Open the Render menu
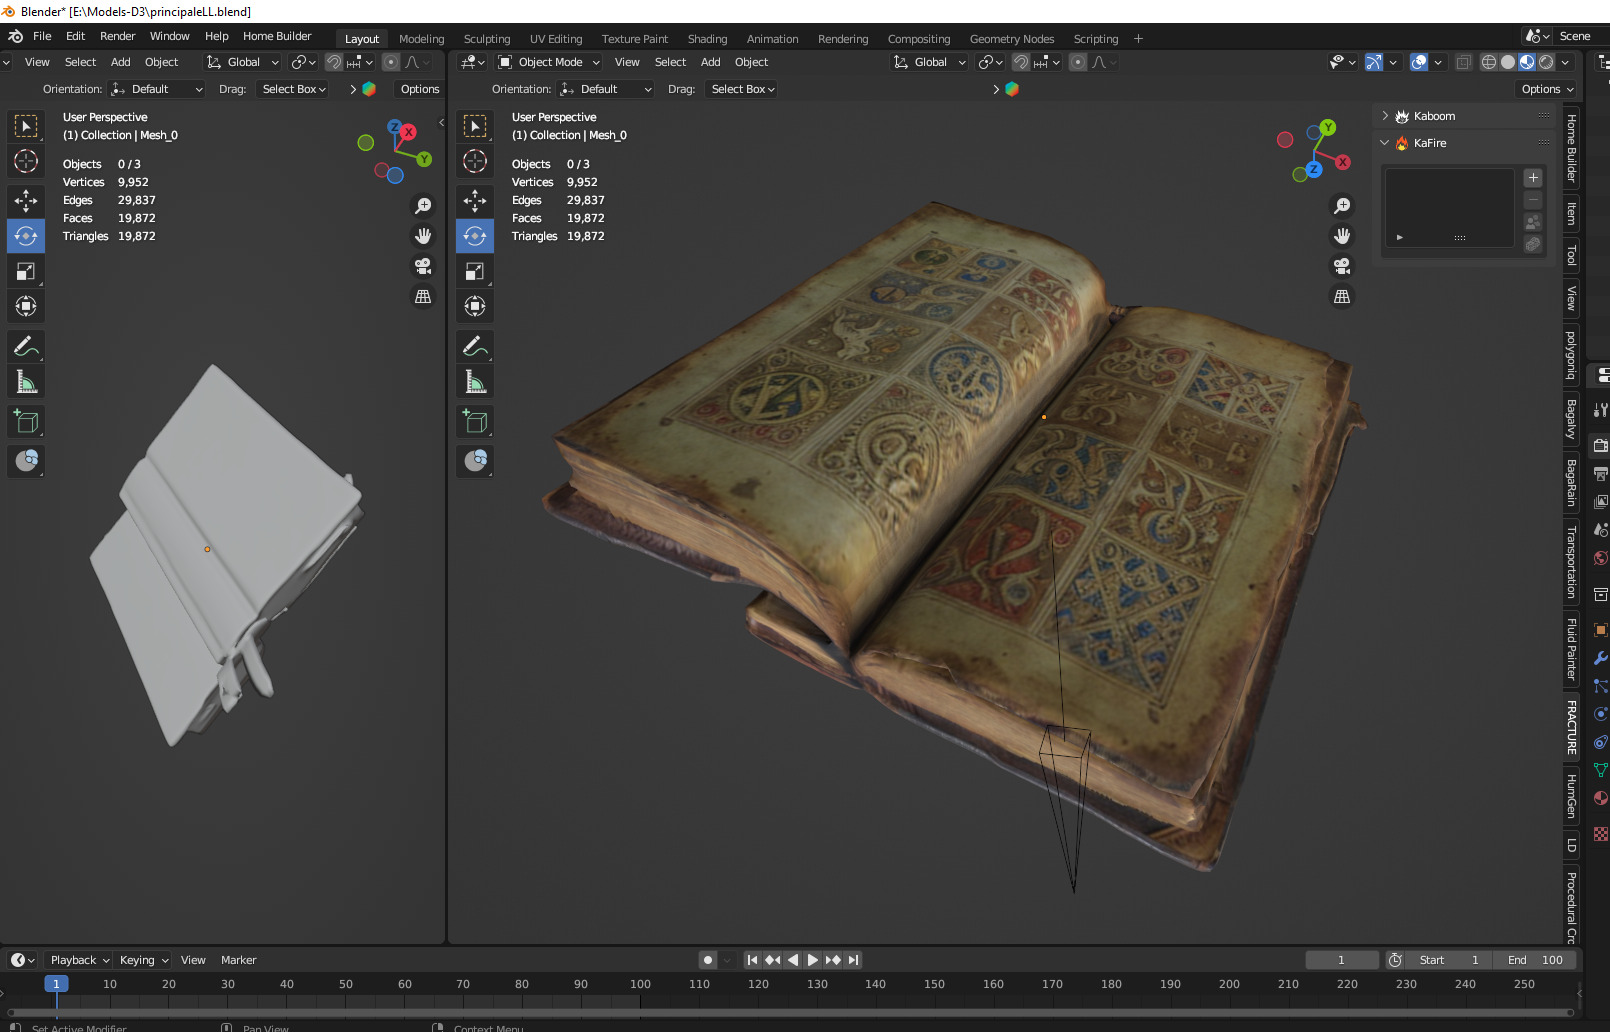The width and height of the screenshot is (1610, 1032). [117, 36]
